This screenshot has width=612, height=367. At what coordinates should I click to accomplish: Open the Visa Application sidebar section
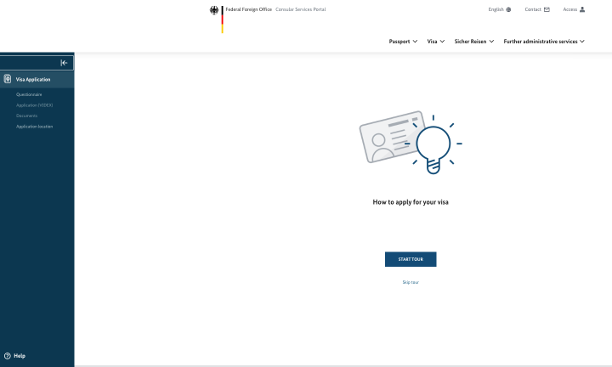37,79
